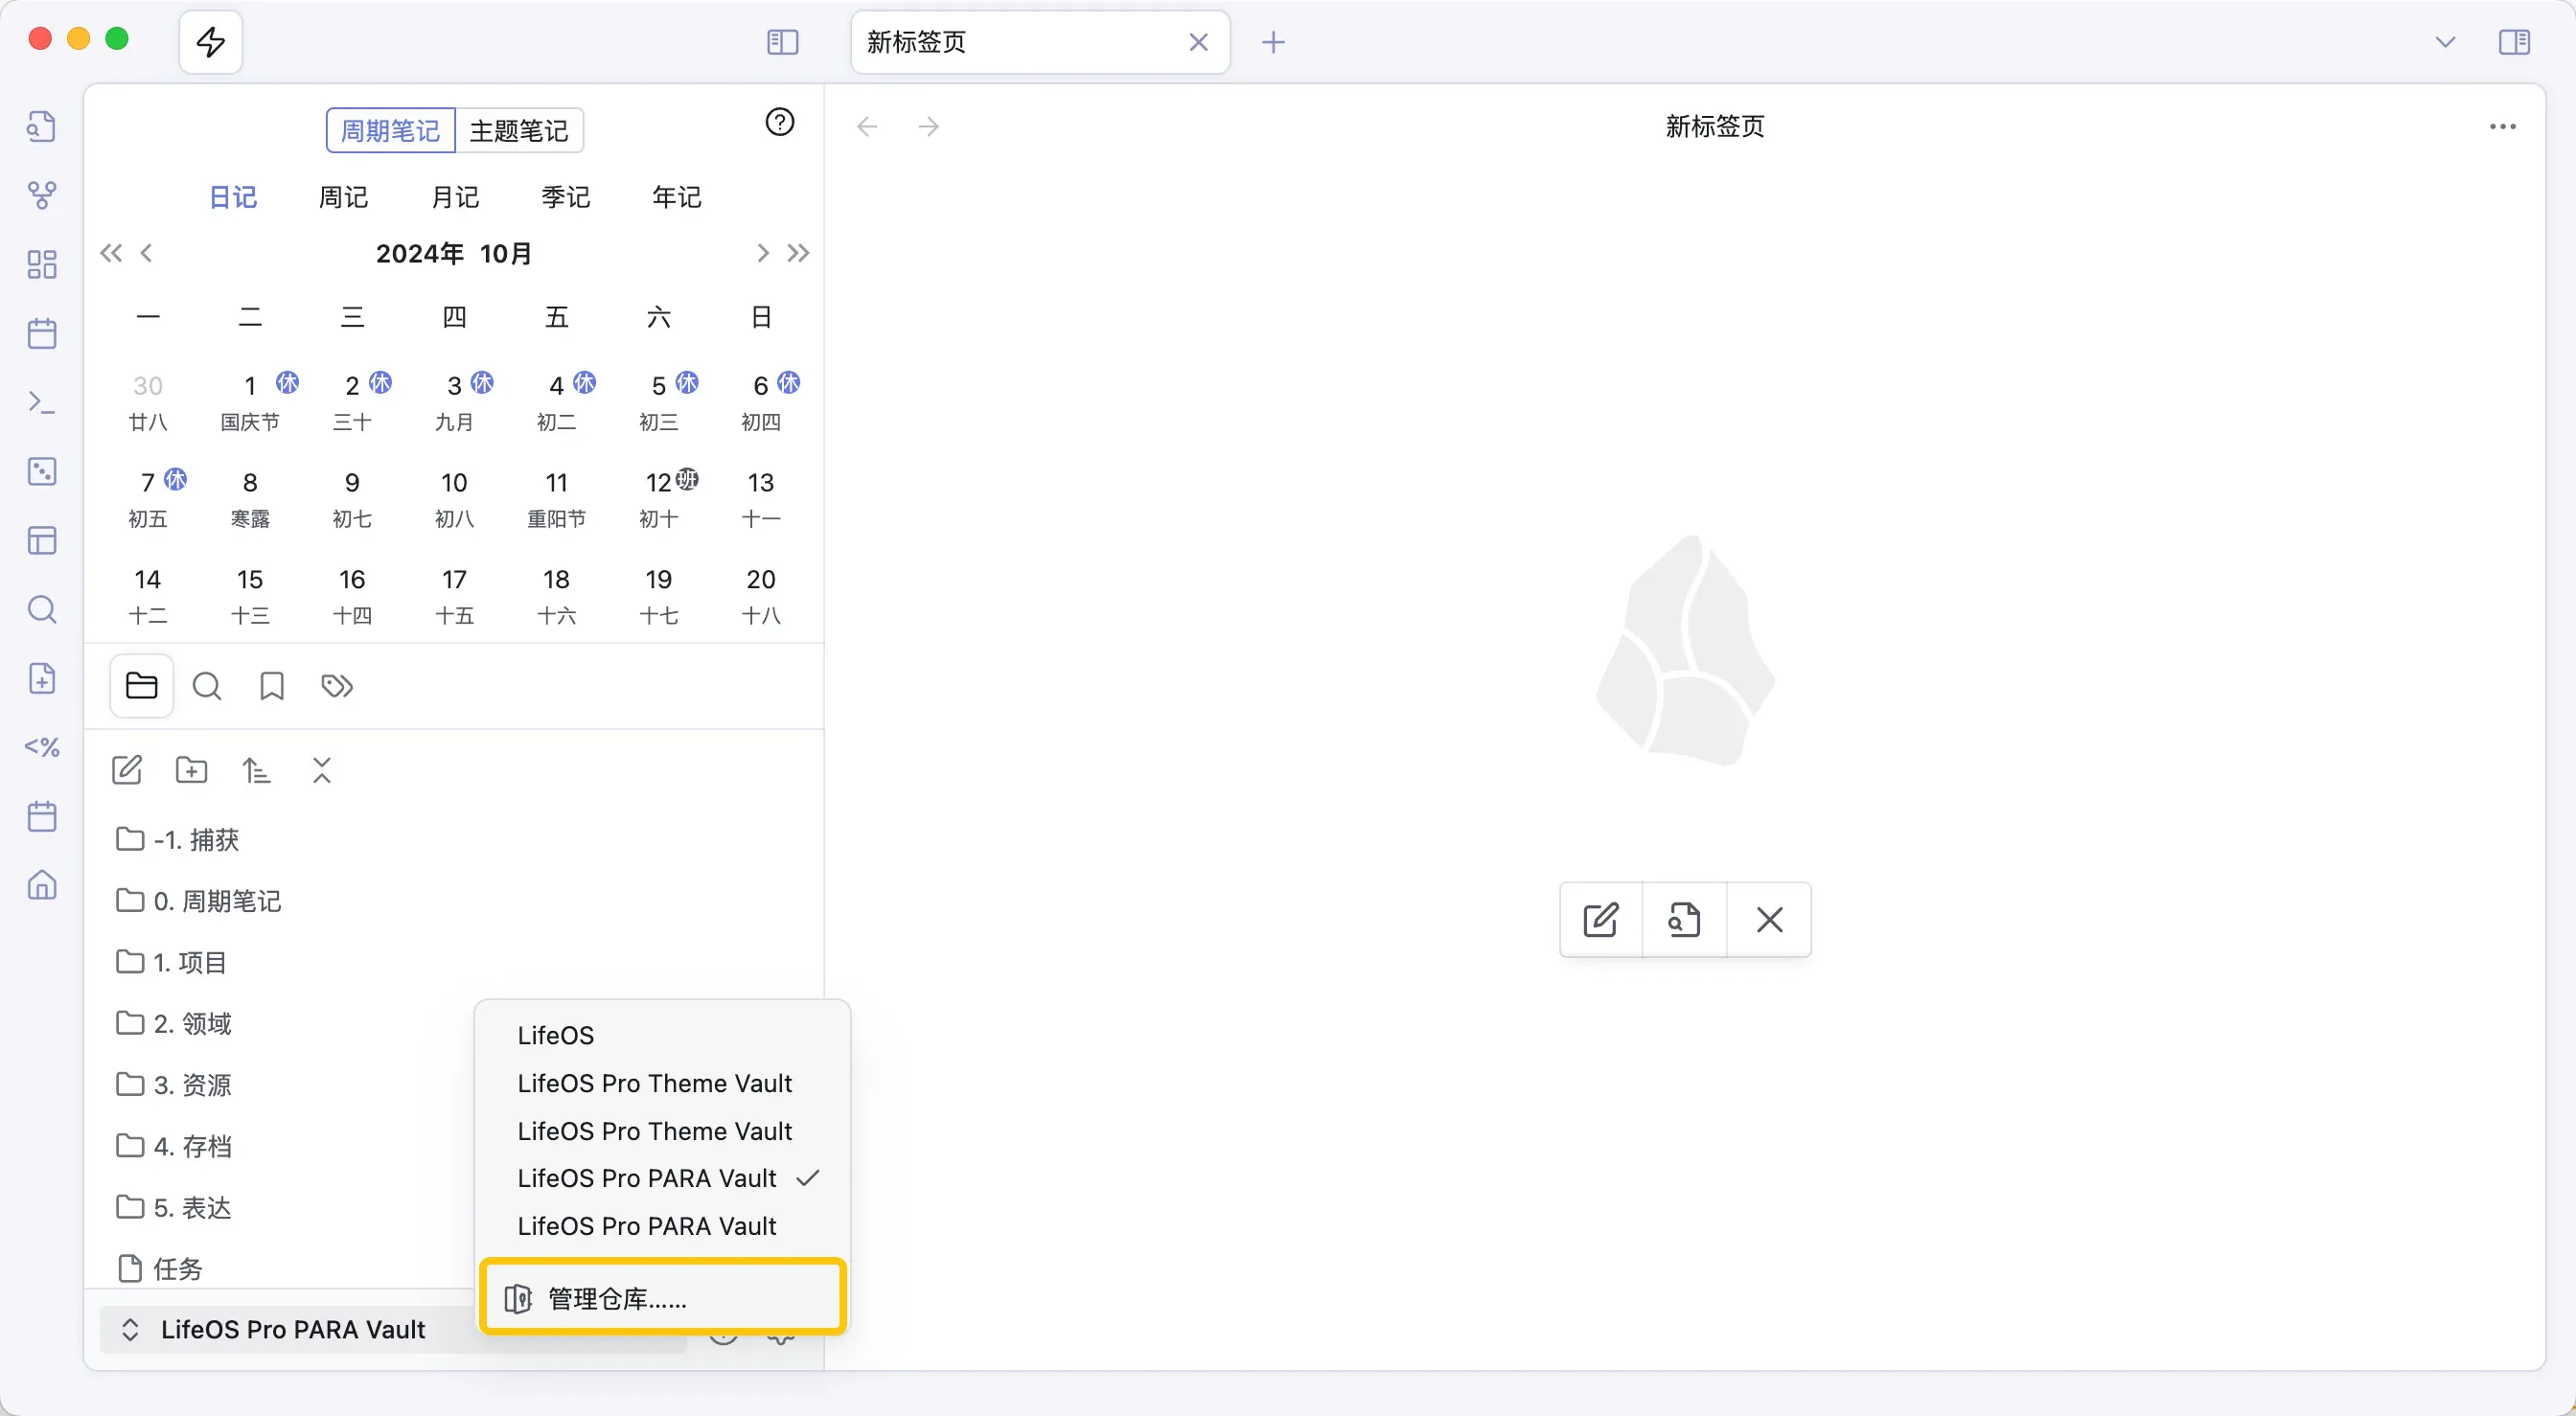The width and height of the screenshot is (2576, 1416).
Task: Collapse all folders in file explorer
Action: (321, 770)
